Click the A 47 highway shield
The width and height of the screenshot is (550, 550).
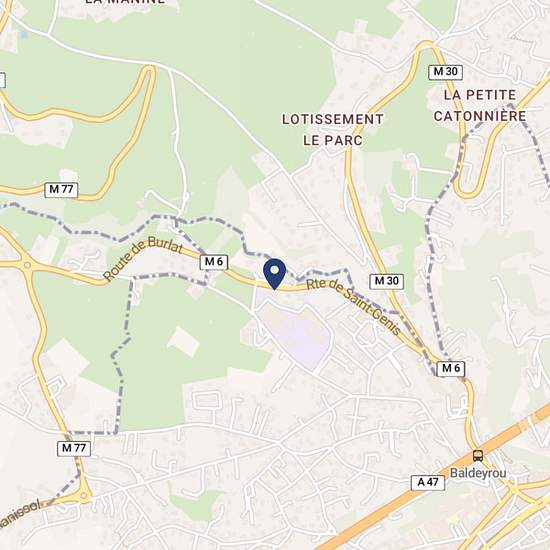[x=428, y=483]
